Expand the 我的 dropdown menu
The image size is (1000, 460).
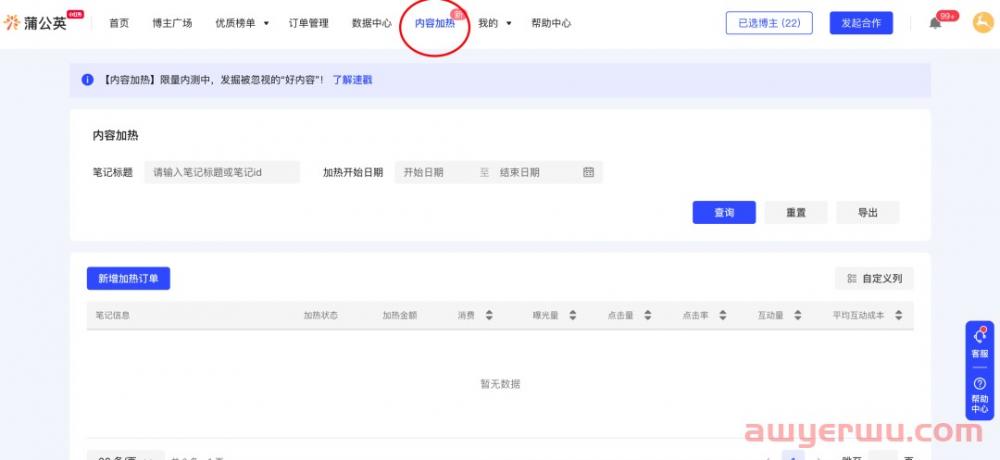495,23
